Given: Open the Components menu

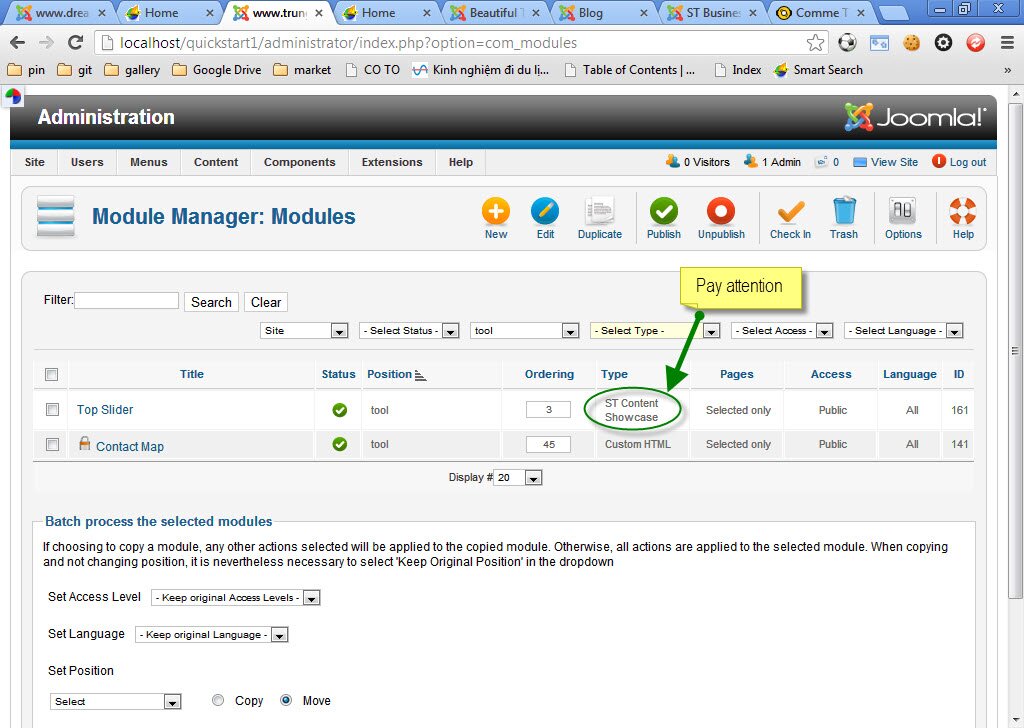Looking at the screenshot, I should (299, 162).
